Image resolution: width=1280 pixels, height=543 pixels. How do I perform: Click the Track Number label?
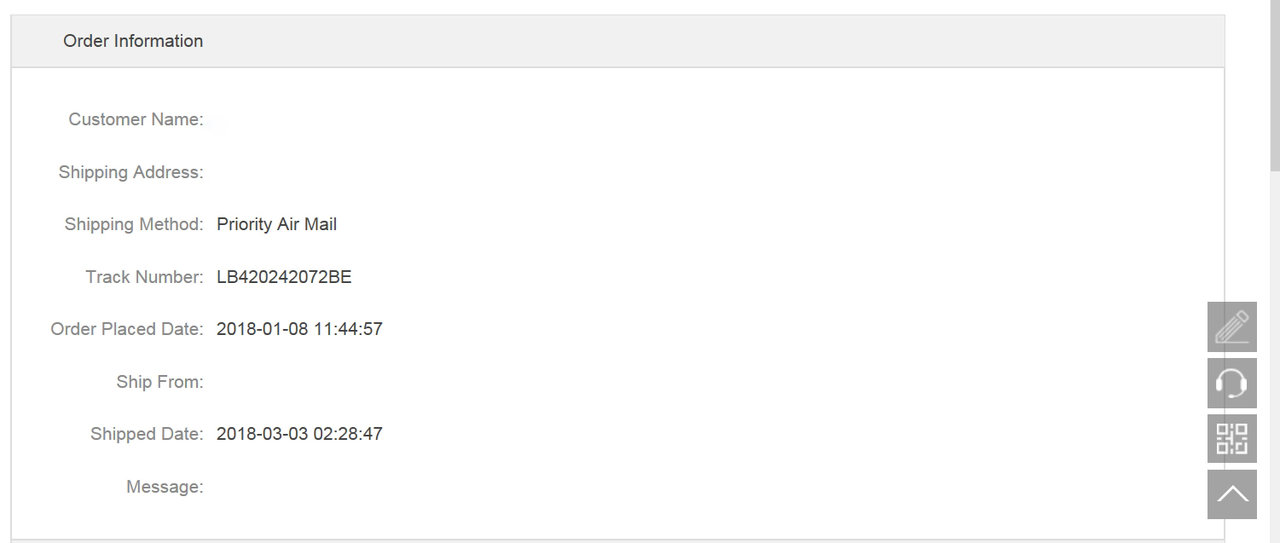(x=144, y=277)
